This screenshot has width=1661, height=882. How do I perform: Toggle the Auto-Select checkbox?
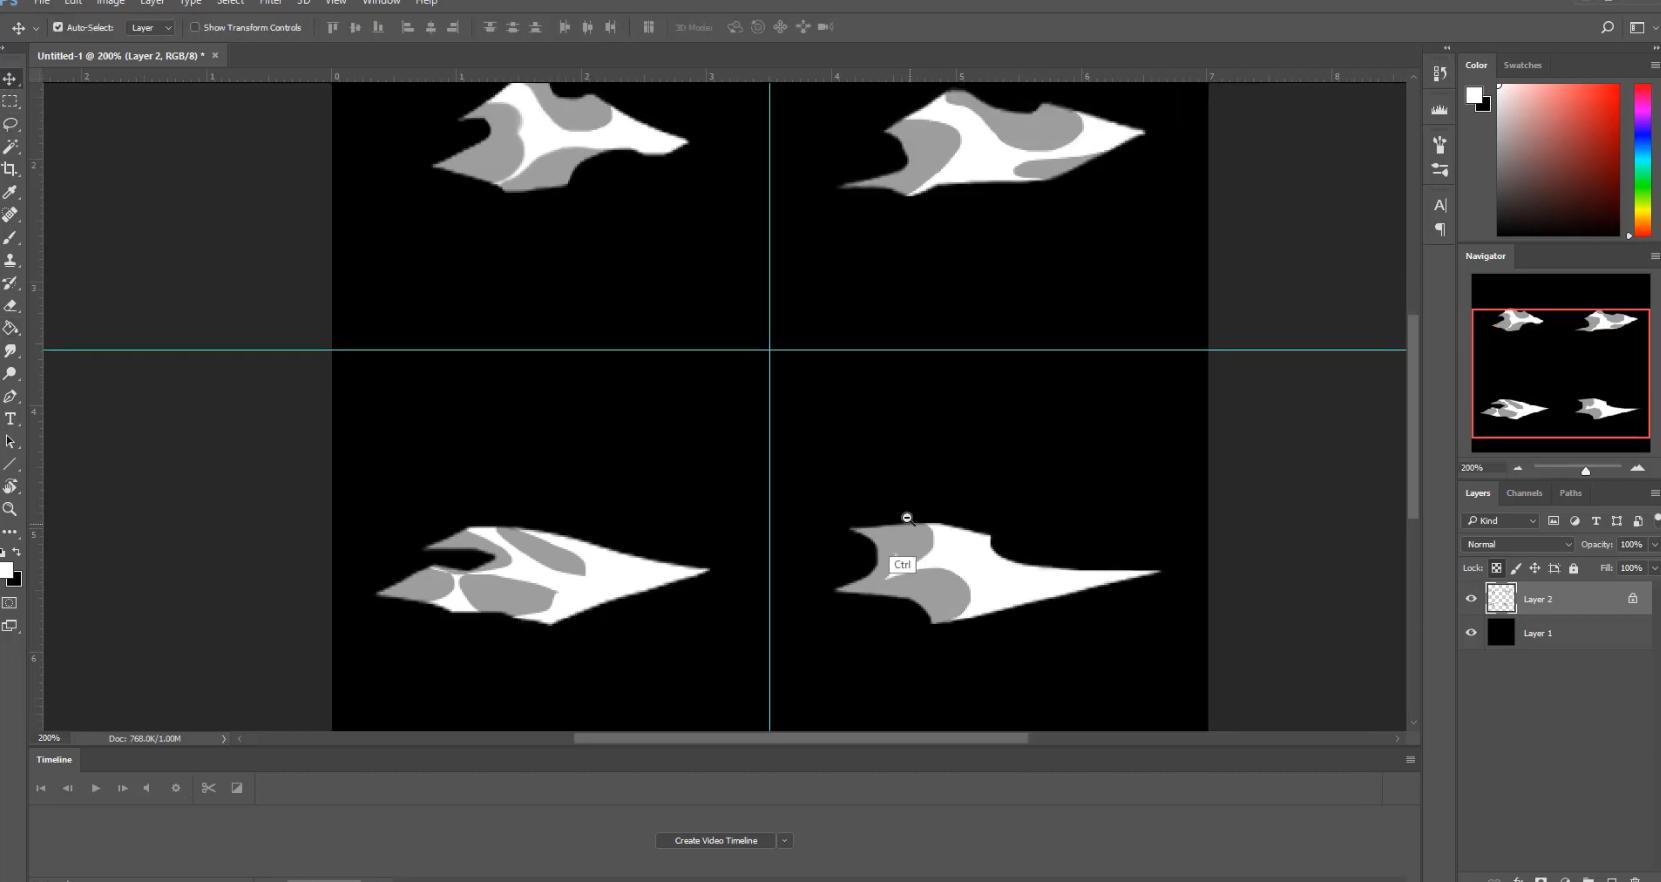pos(58,27)
